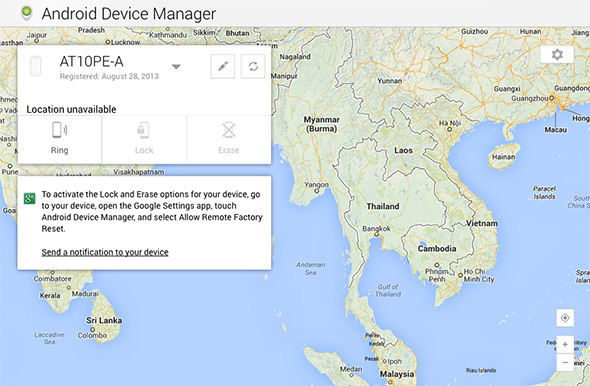Zoom out the map with minus button
This screenshot has height=386, width=590.
pos(565,362)
